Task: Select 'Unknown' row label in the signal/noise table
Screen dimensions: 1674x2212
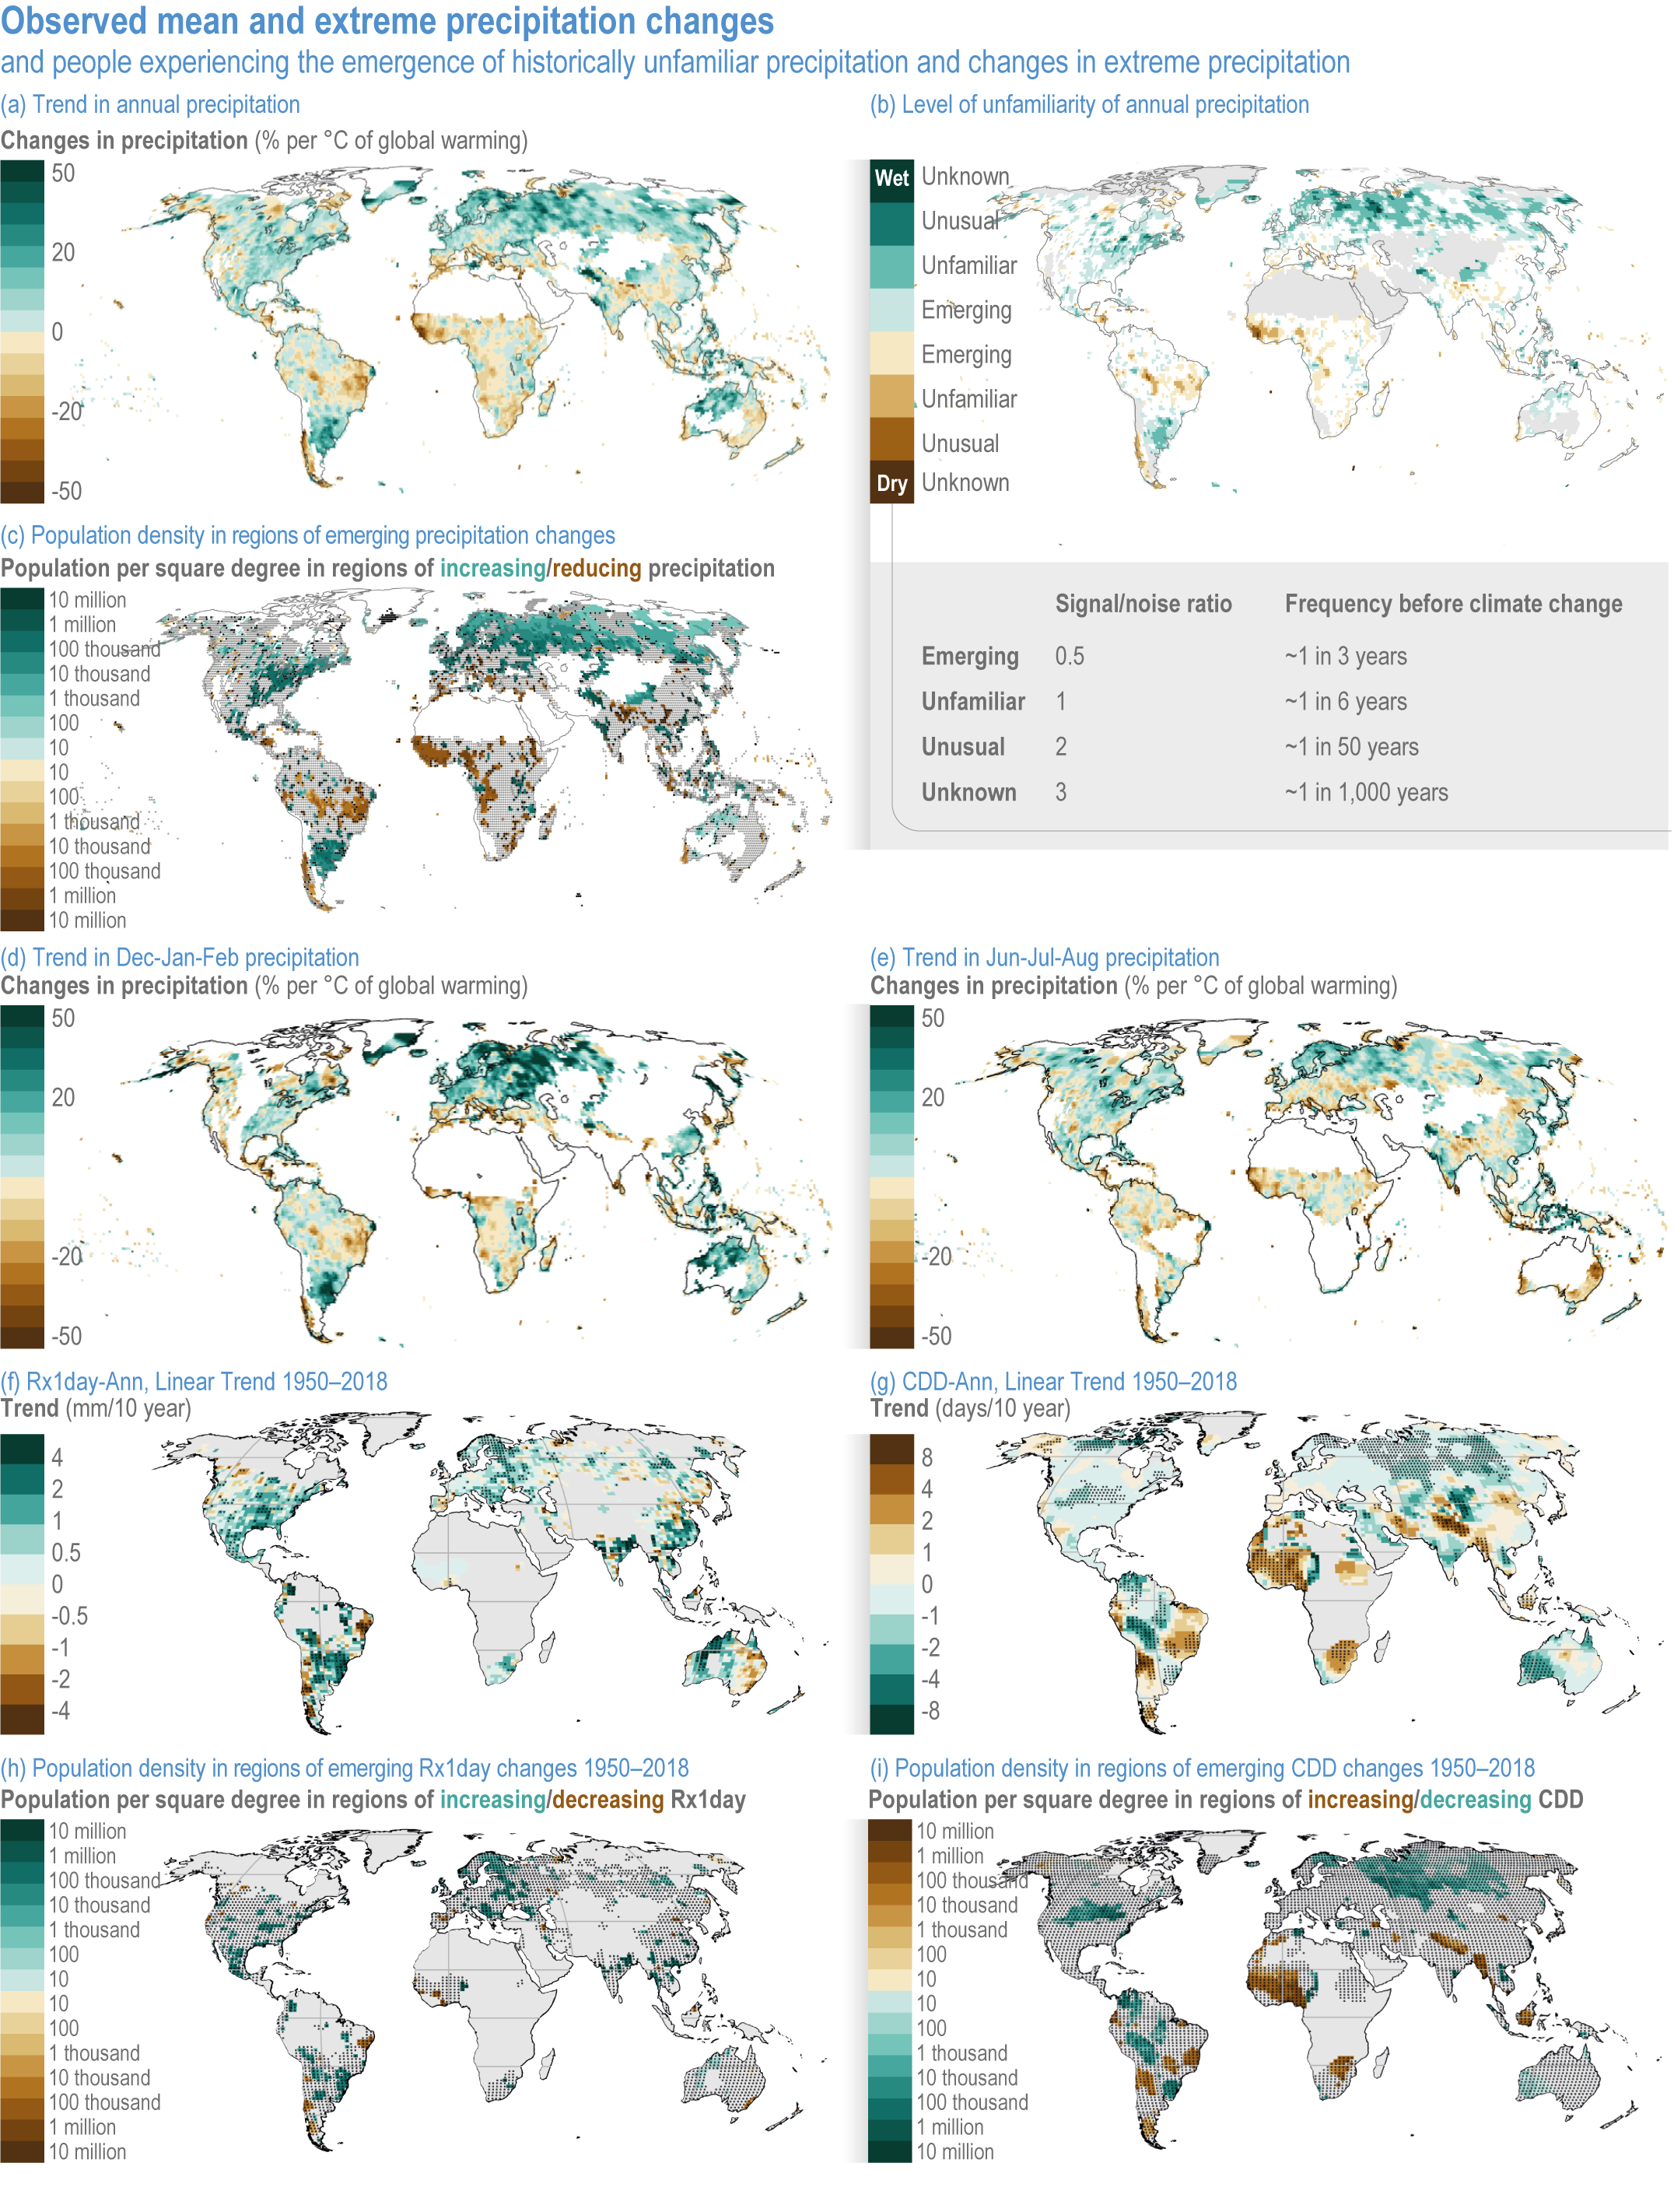Action: [x=969, y=792]
